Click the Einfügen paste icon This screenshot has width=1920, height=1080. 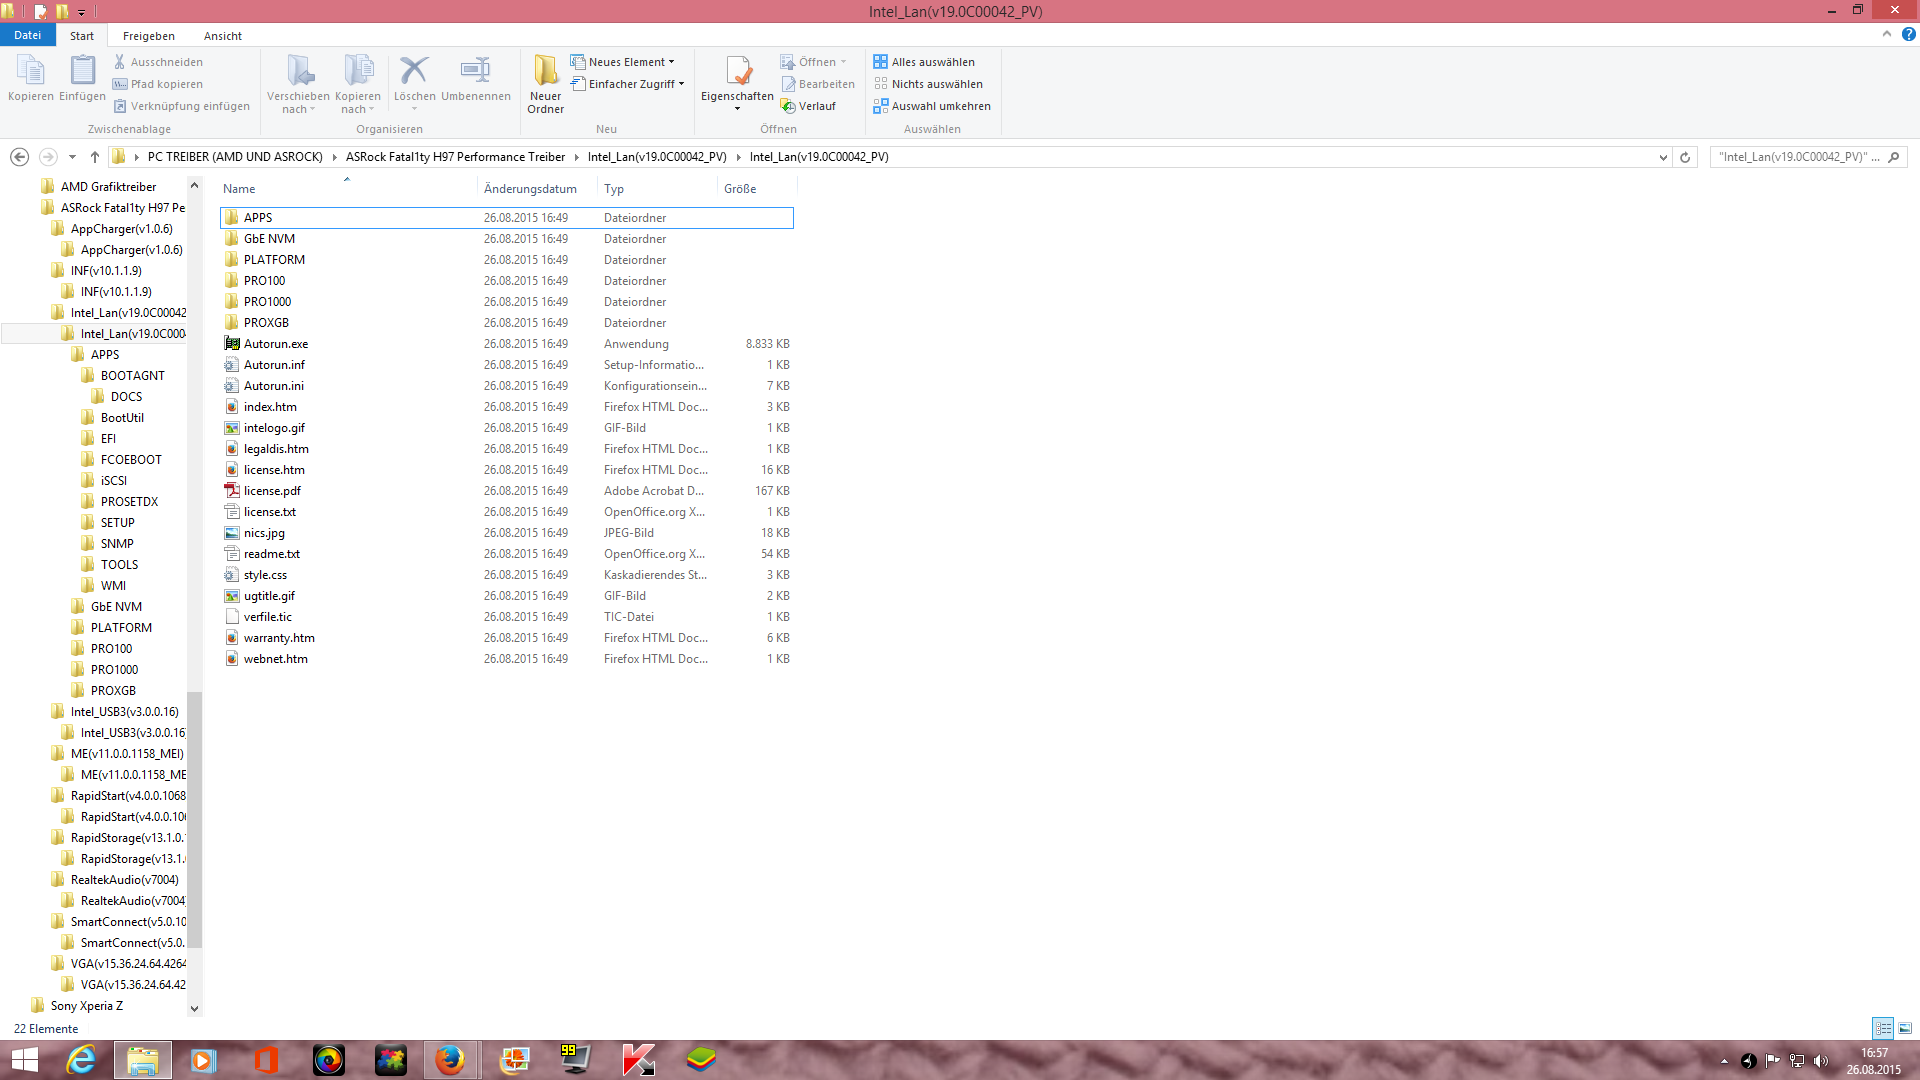pos(82,72)
